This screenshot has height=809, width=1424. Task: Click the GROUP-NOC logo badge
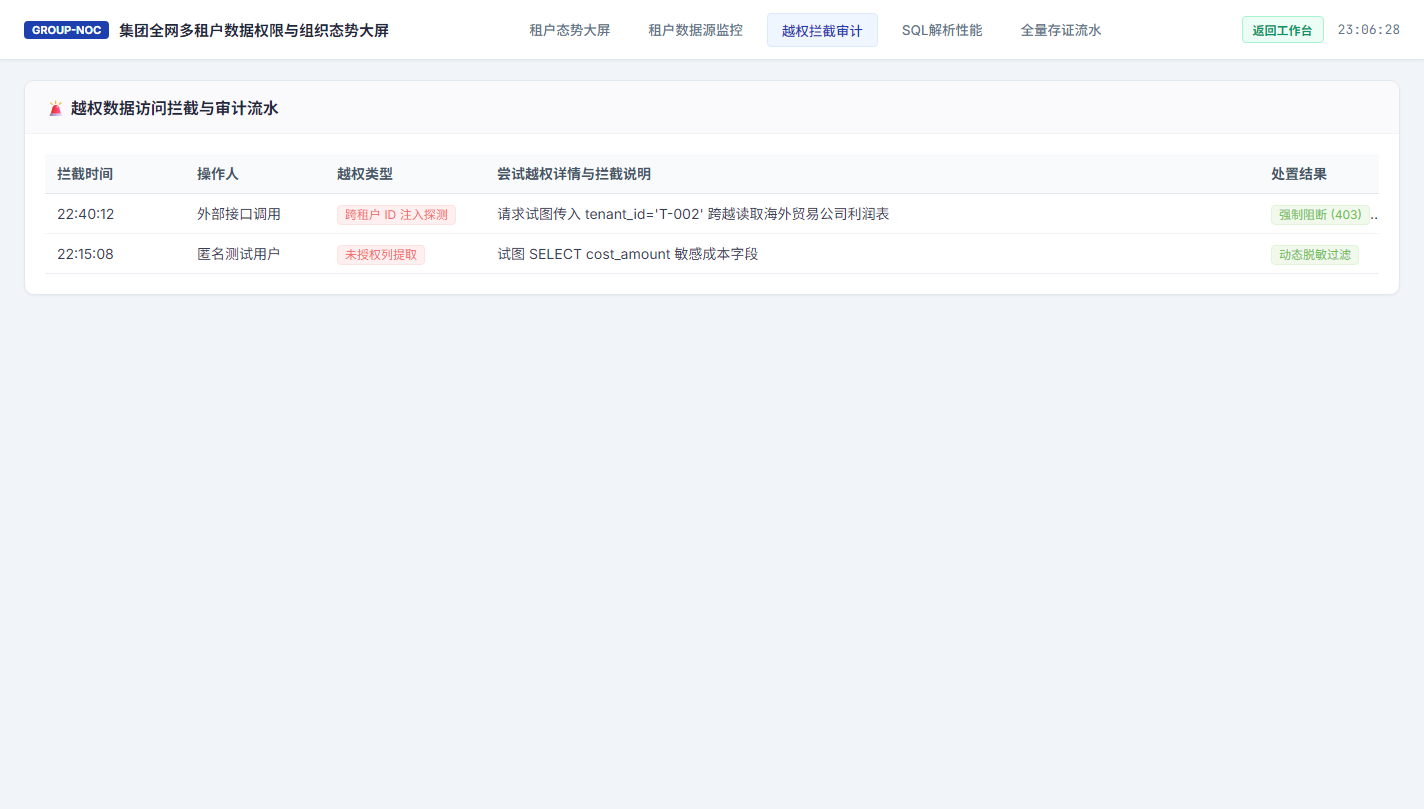(66, 30)
